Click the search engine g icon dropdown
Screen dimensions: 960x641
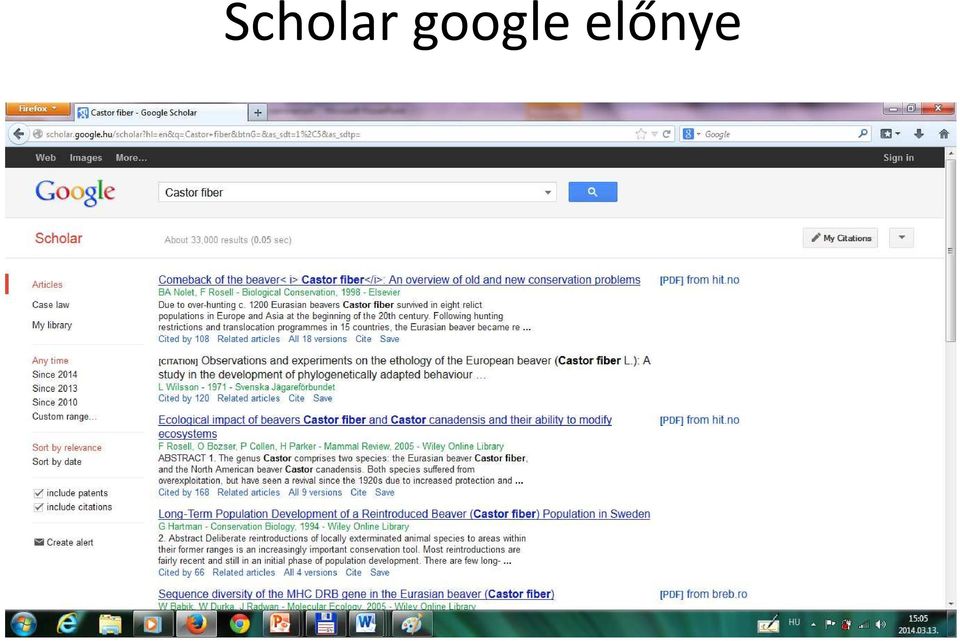pos(691,133)
